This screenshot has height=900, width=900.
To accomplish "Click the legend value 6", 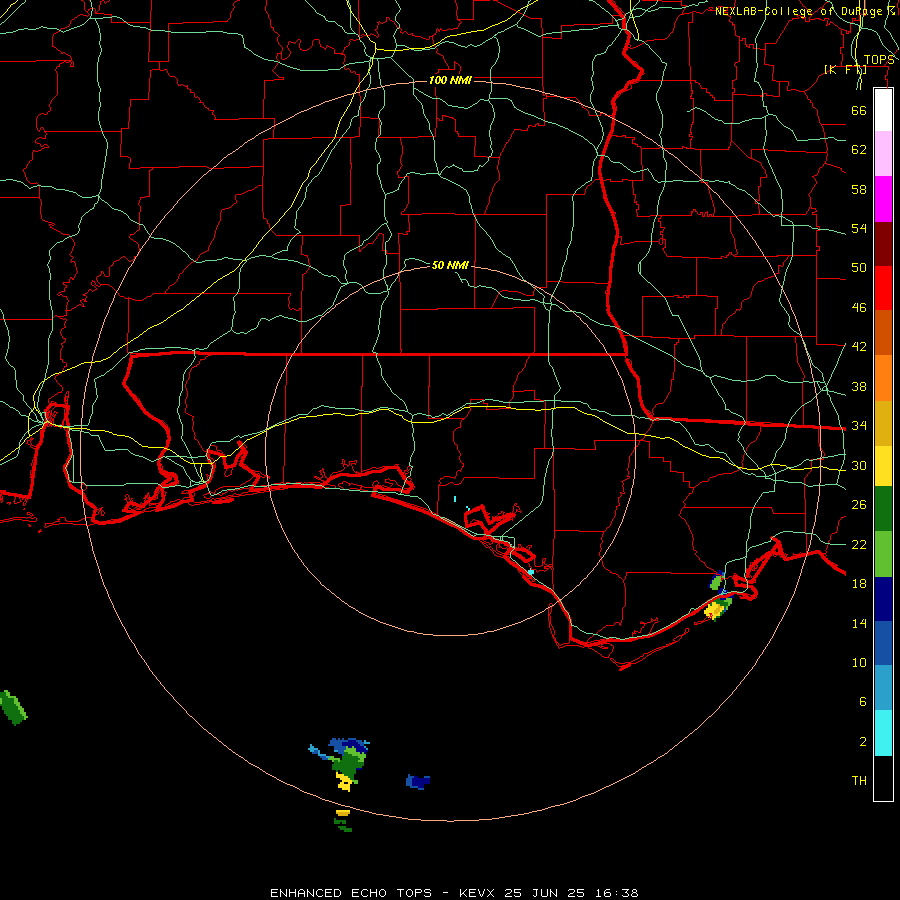I will point(862,702).
